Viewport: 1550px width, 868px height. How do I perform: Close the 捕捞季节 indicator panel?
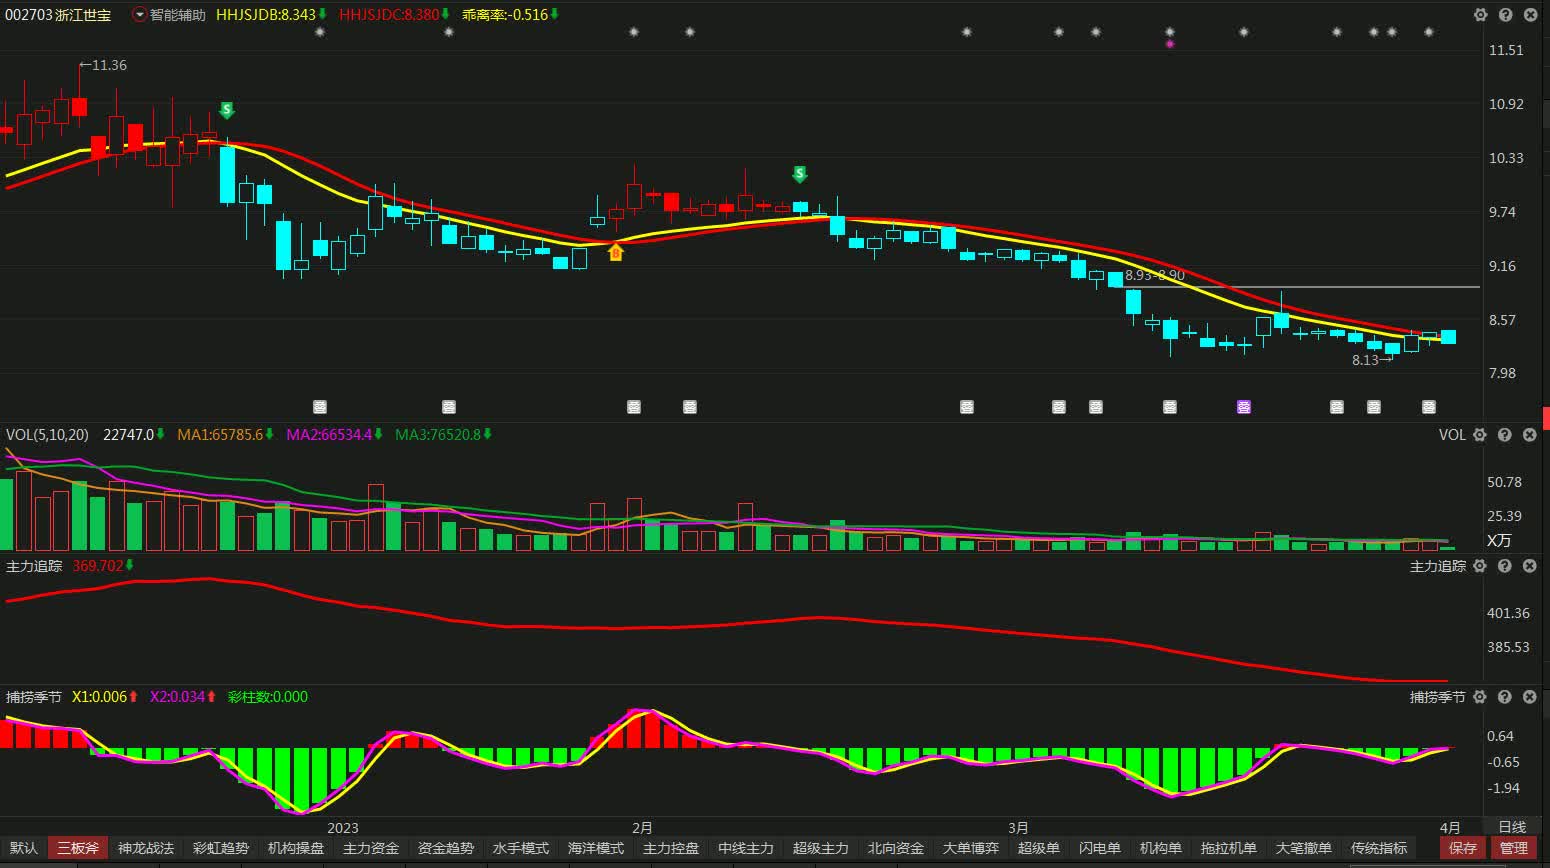click(x=1529, y=697)
